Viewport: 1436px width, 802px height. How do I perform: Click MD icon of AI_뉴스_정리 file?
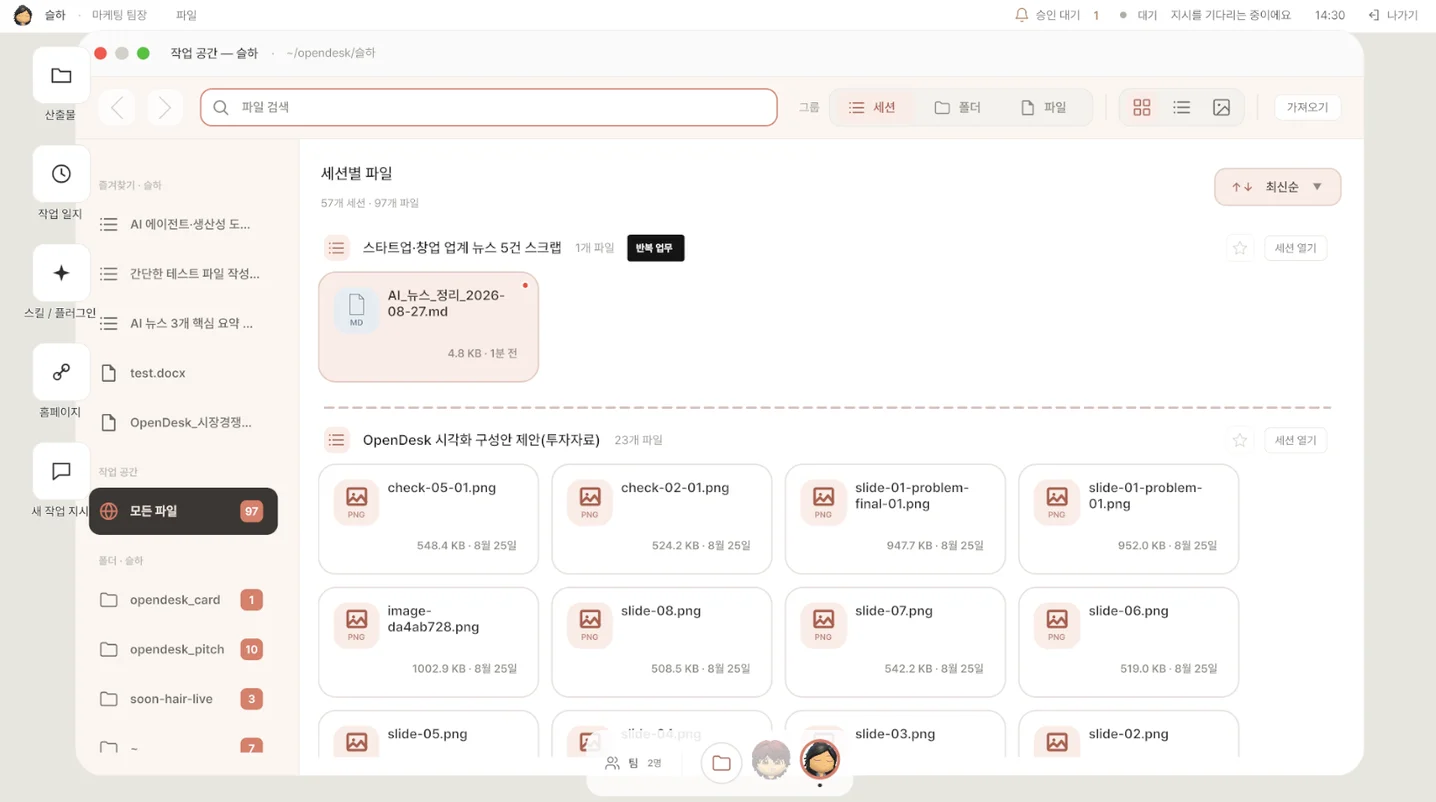click(356, 310)
